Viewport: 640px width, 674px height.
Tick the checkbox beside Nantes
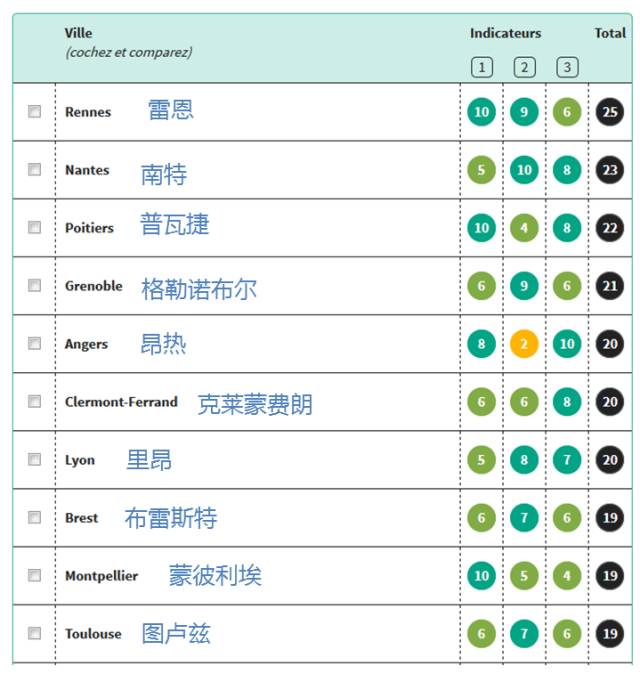34,169
